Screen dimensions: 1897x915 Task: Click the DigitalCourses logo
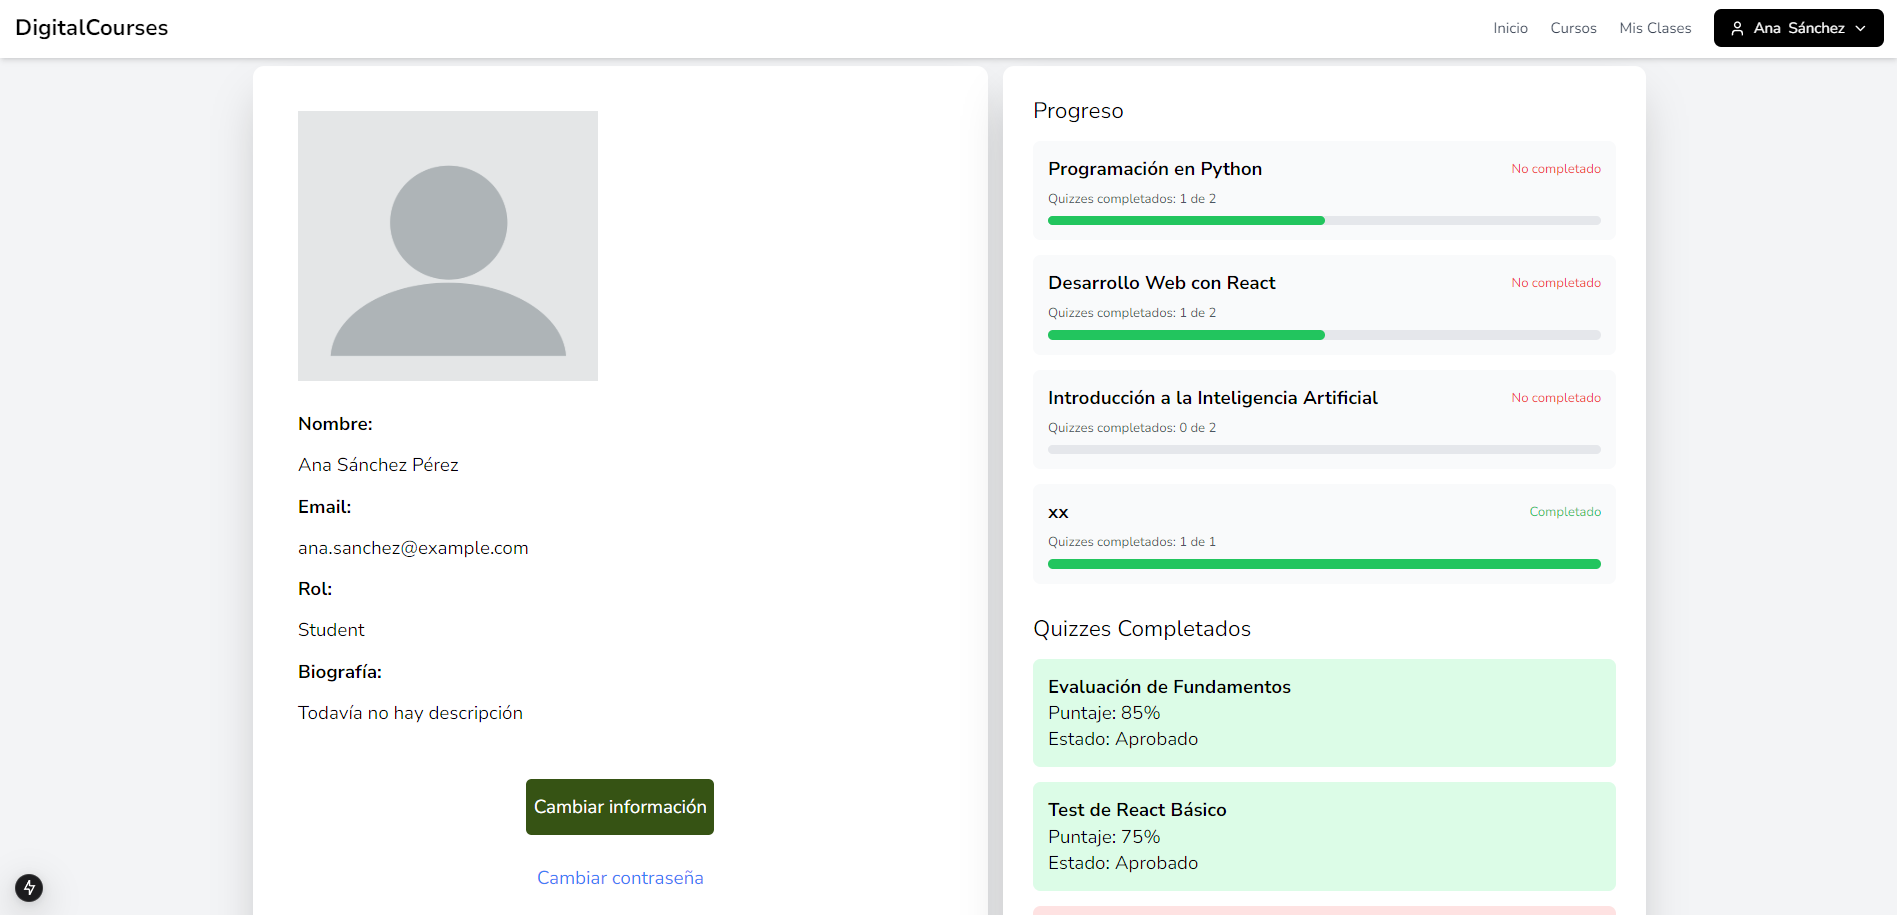[91, 27]
